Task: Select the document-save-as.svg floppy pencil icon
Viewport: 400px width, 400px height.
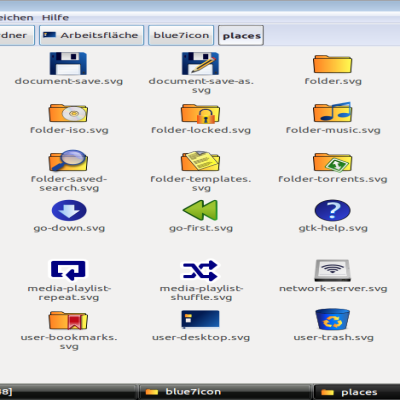Action: pyautogui.click(x=200, y=63)
